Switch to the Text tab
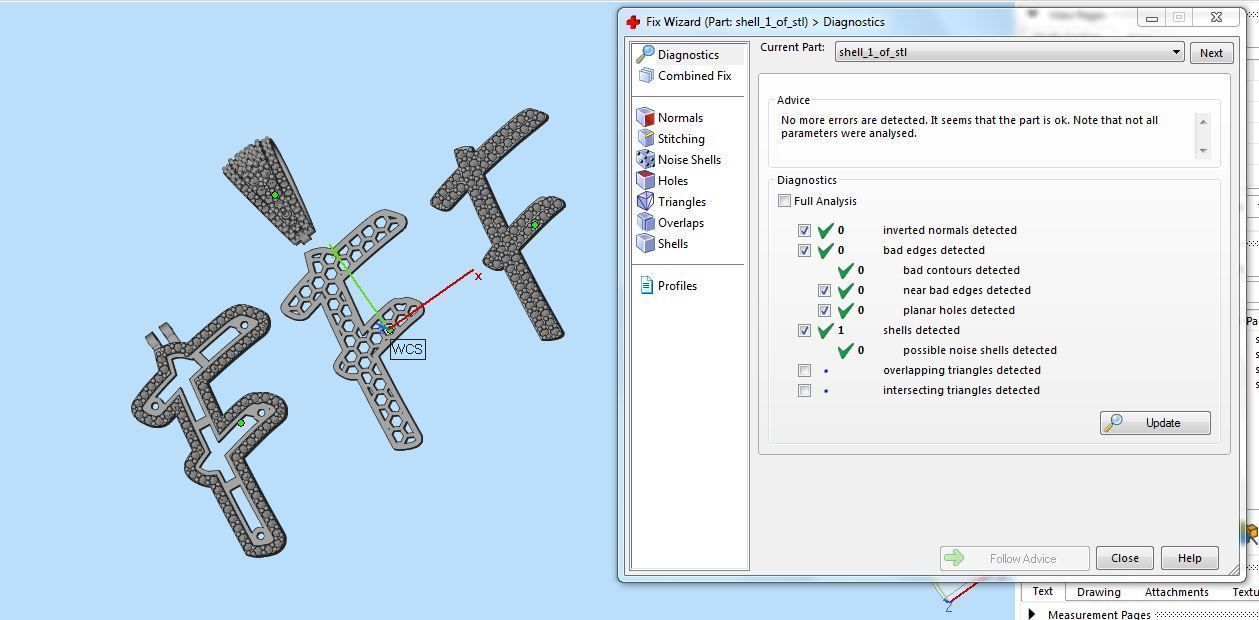 tap(1042, 592)
